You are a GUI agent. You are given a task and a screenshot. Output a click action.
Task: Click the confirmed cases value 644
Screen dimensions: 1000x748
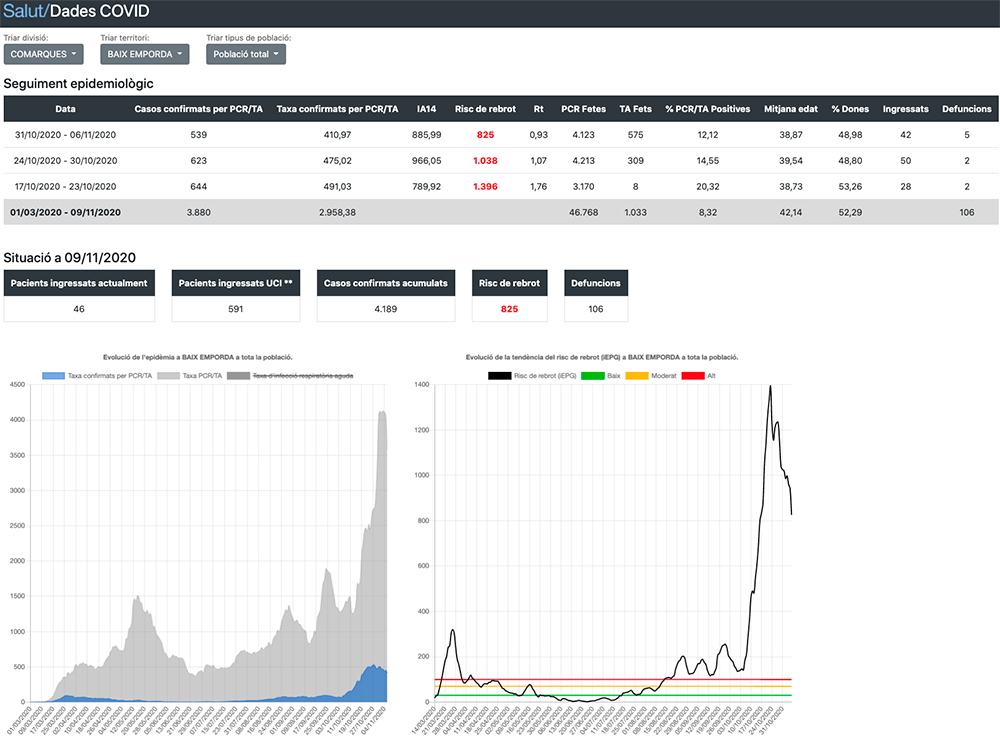coord(198,186)
